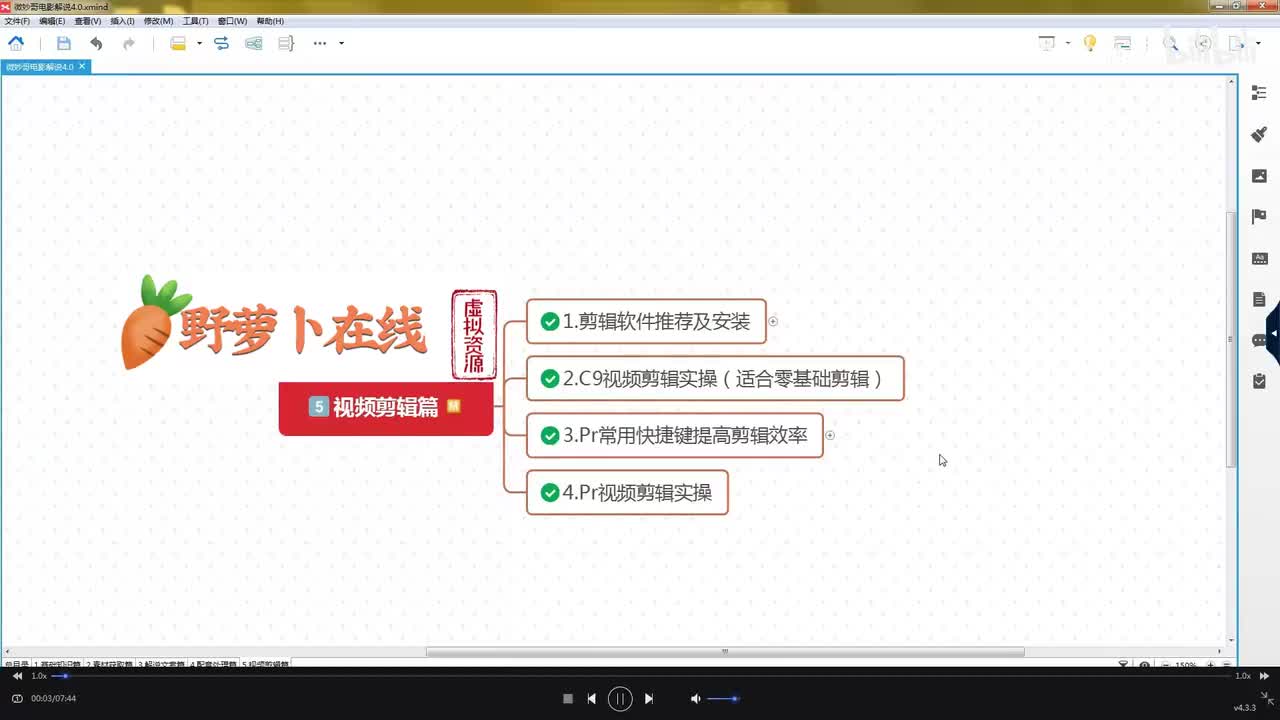Image resolution: width=1280 pixels, height=720 pixels.
Task: Open the 插入(I) menu
Action: (122, 21)
